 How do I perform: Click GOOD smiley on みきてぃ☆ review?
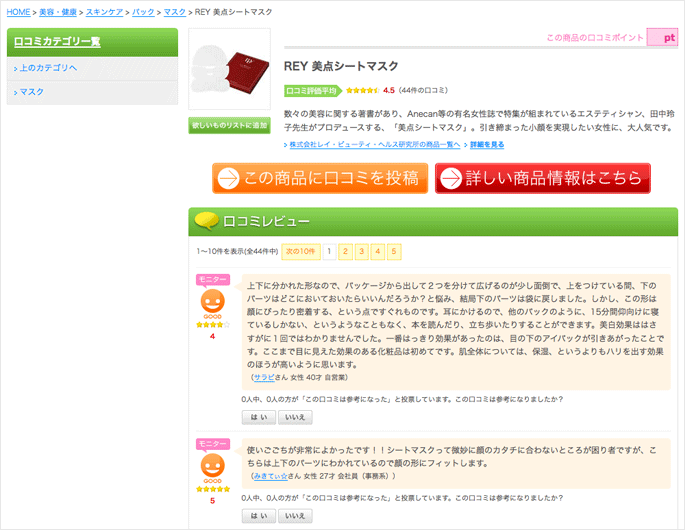(213, 468)
